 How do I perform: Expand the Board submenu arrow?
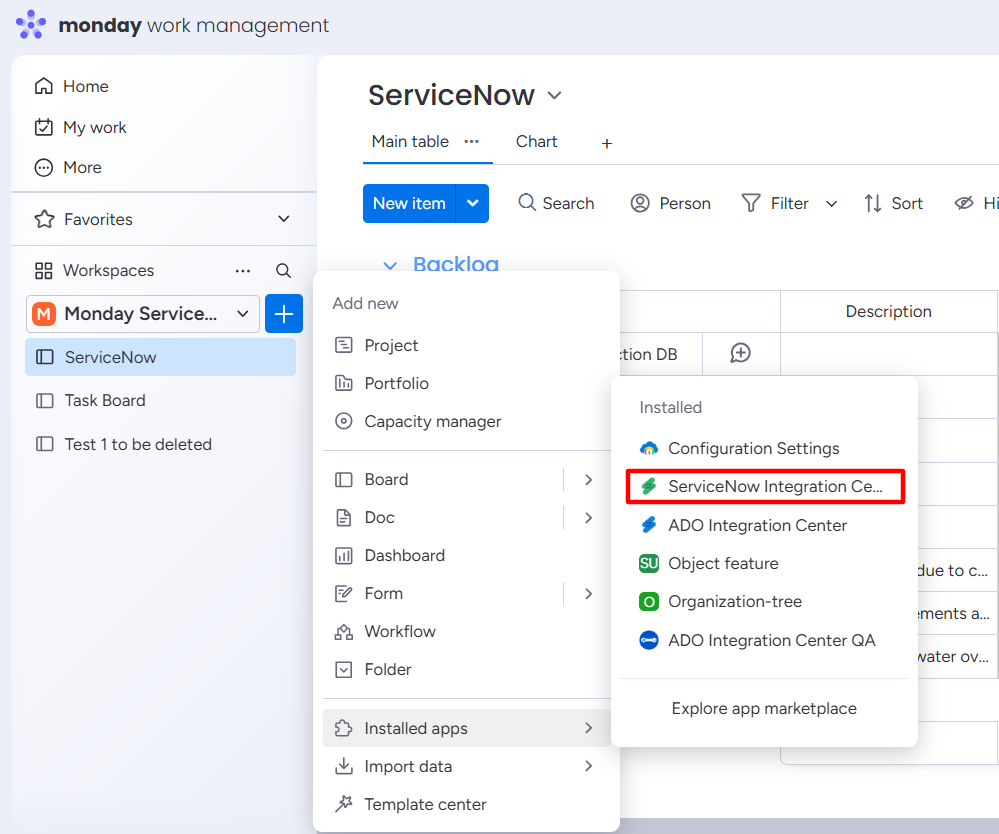point(588,480)
